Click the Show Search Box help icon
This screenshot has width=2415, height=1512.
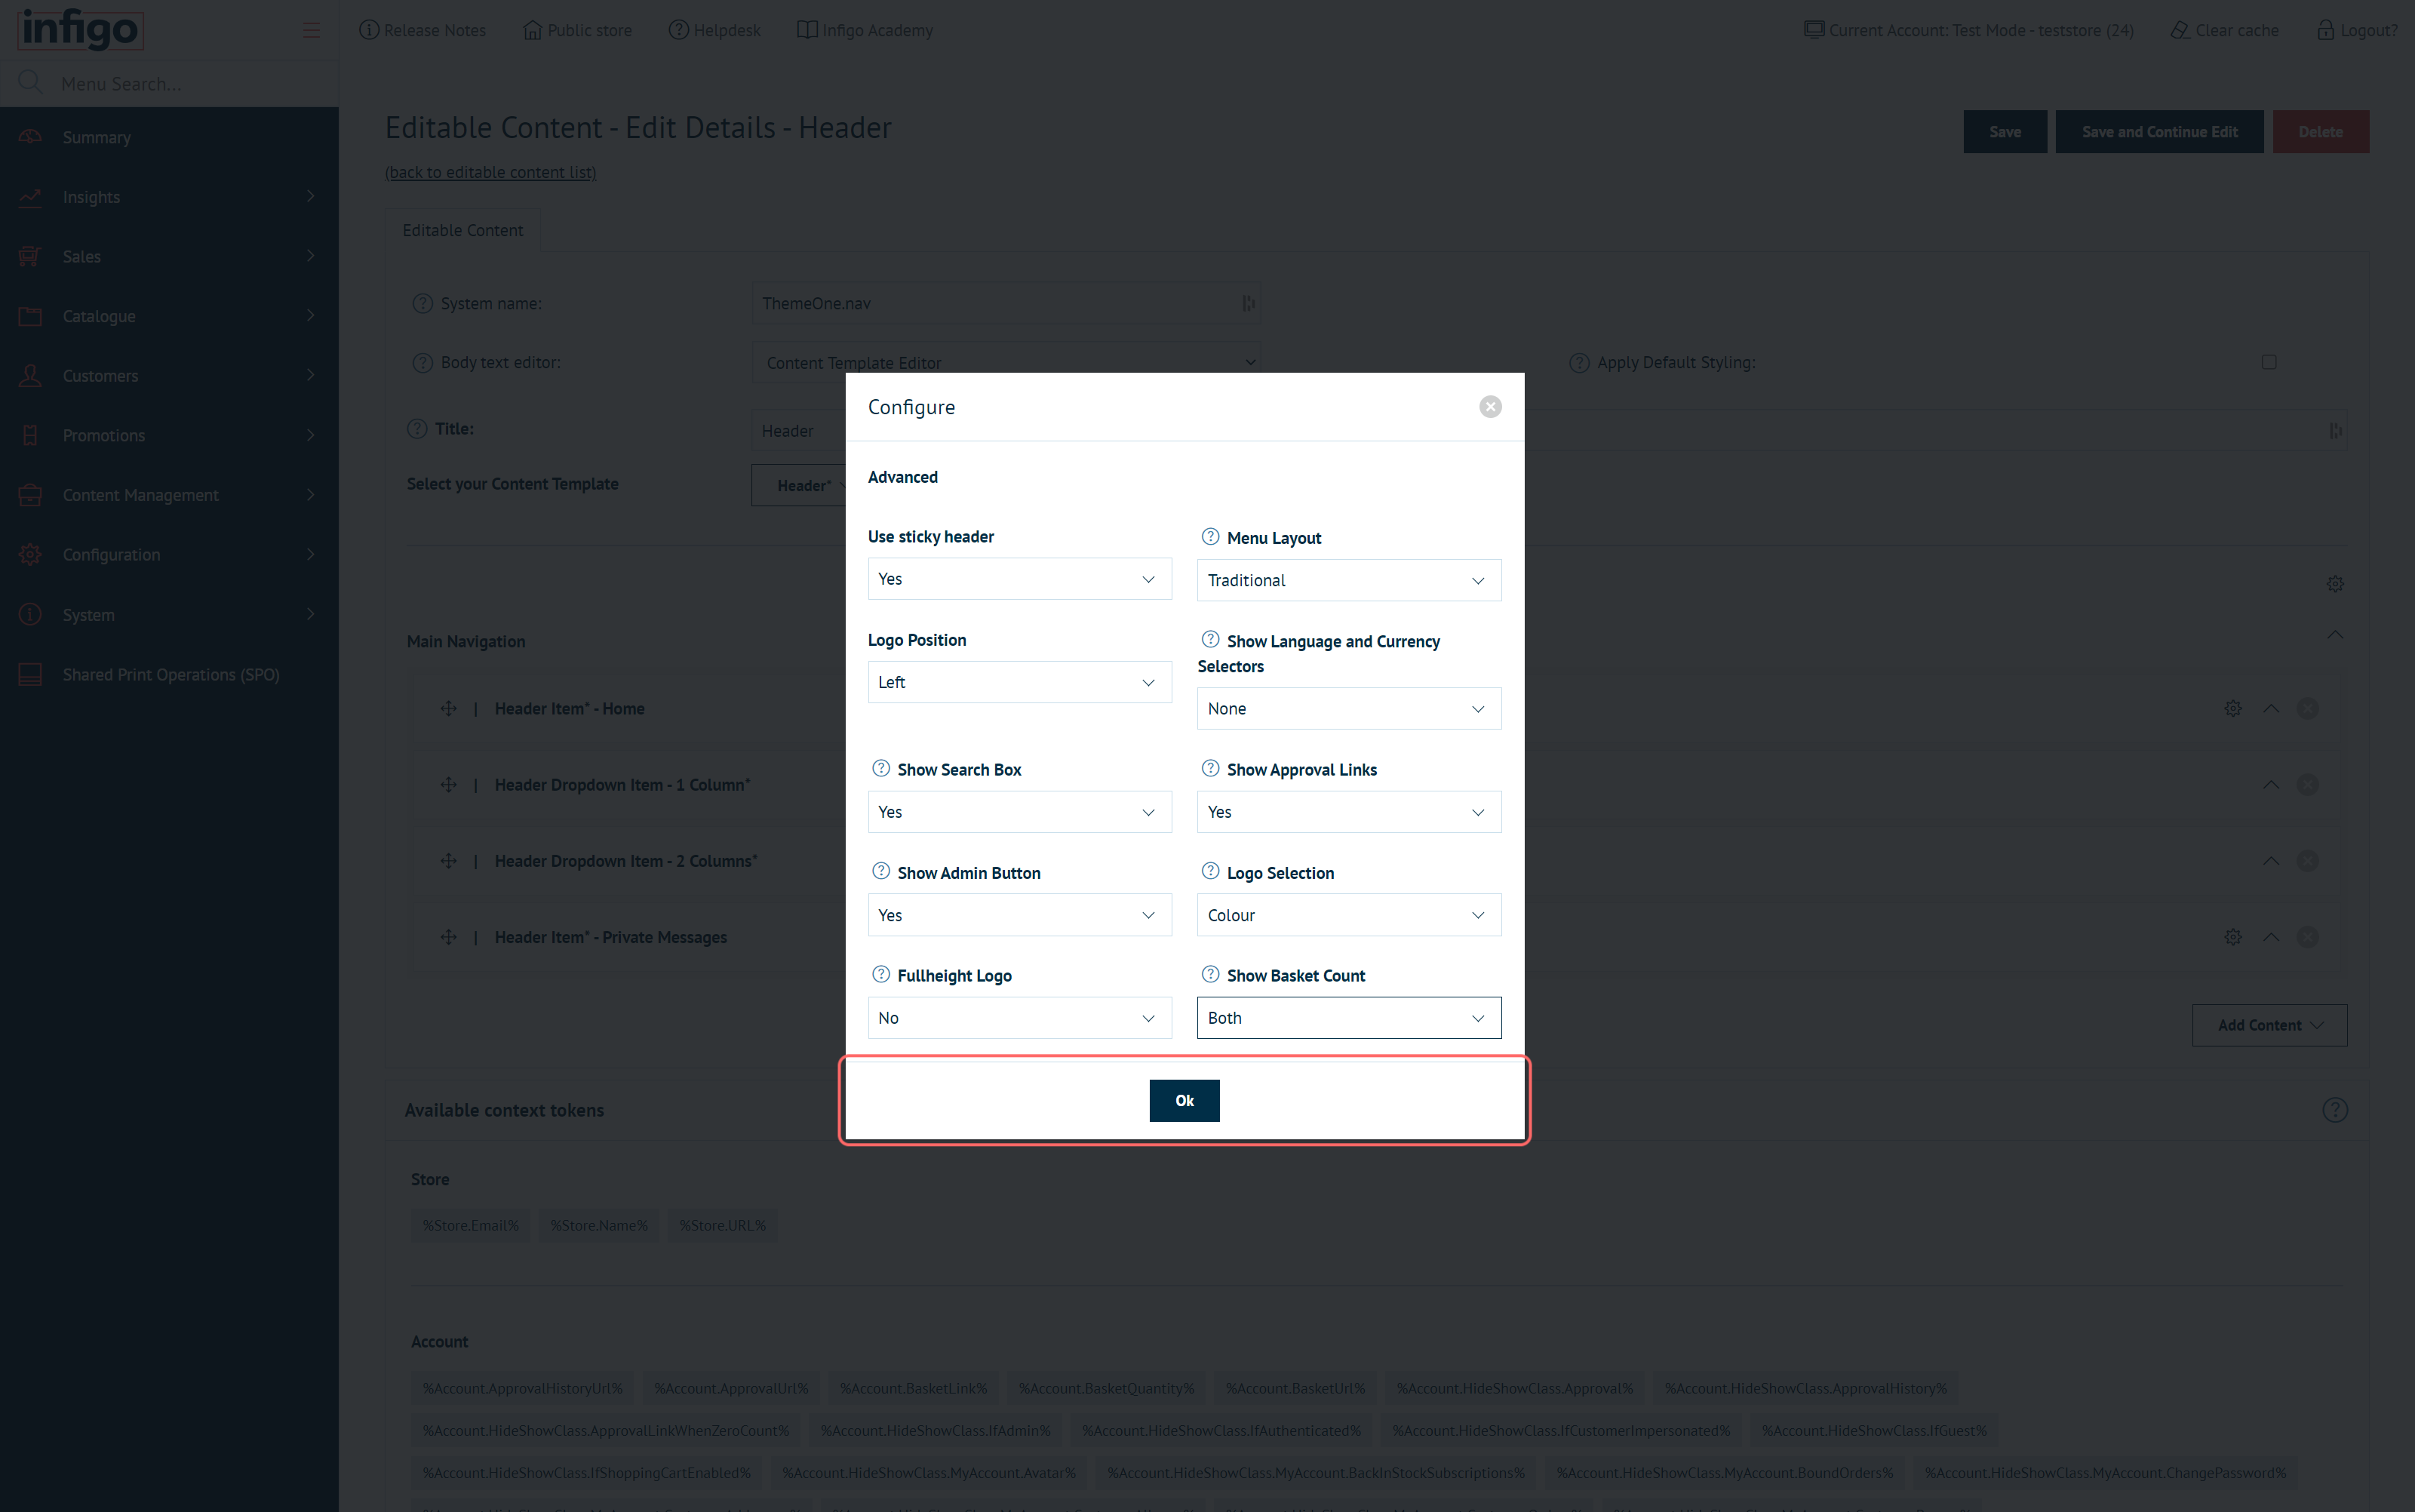coord(881,768)
